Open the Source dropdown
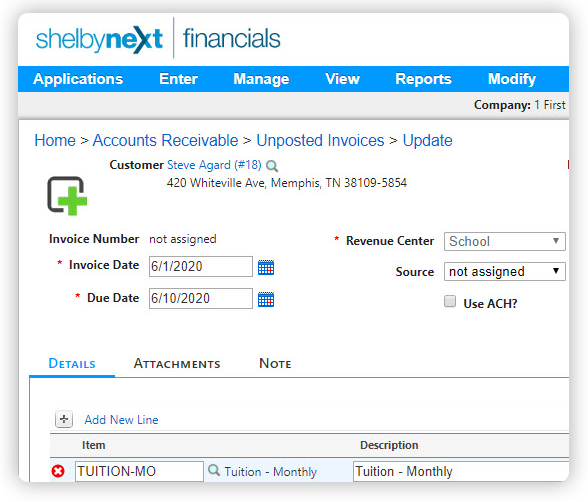The height and width of the screenshot is (502, 588). point(504,271)
